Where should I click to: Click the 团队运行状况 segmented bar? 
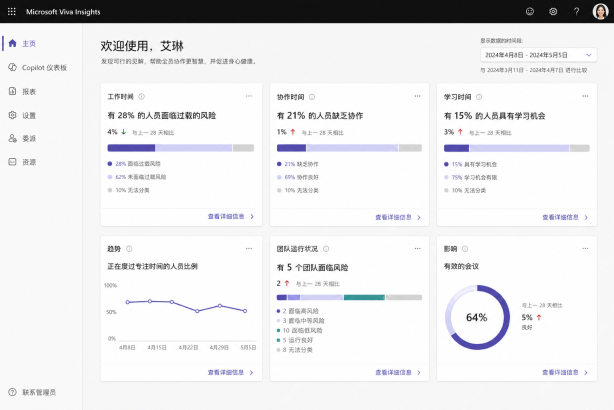(x=349, y=297)
